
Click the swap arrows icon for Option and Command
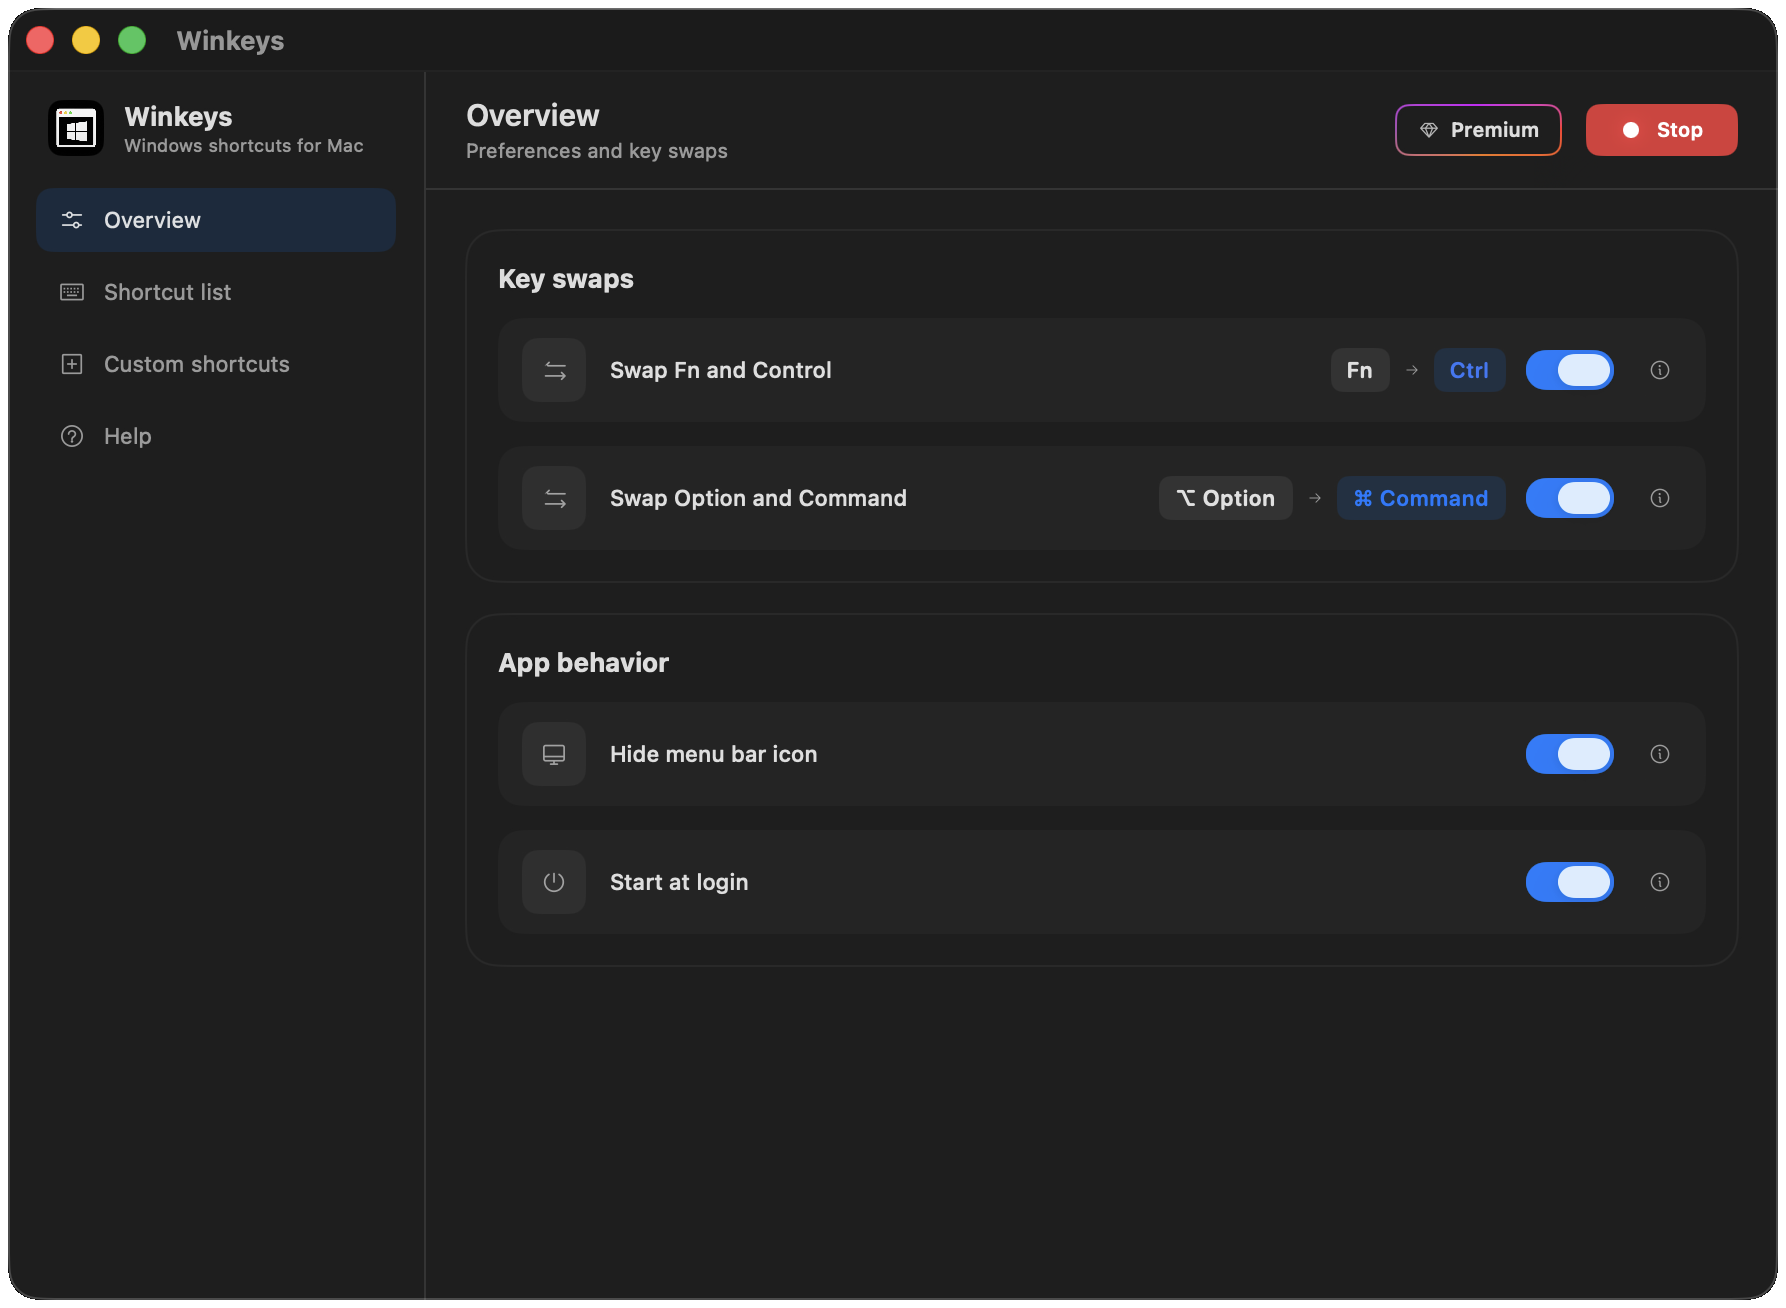[554, 498]
